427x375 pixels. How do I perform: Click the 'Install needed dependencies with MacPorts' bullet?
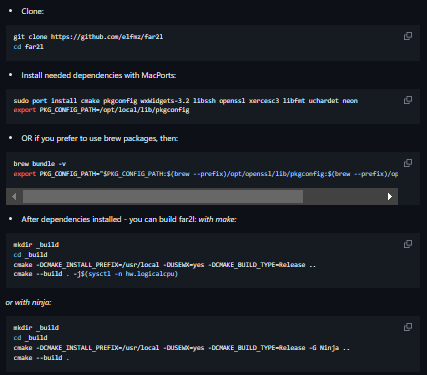click(x=99, y=75)
